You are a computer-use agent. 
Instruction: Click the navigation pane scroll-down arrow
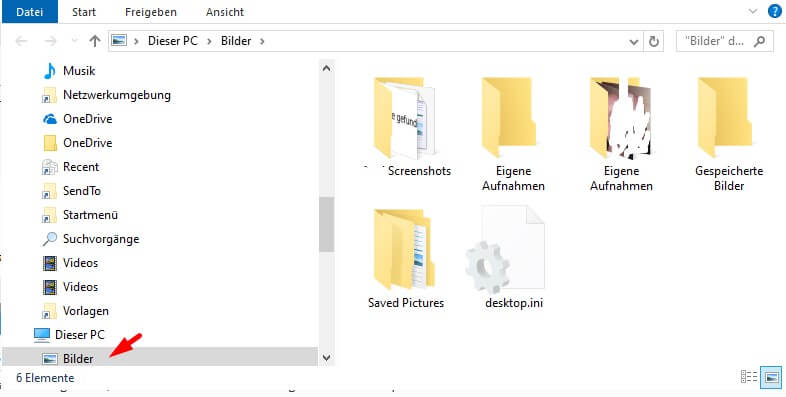[x=326, y=358]
